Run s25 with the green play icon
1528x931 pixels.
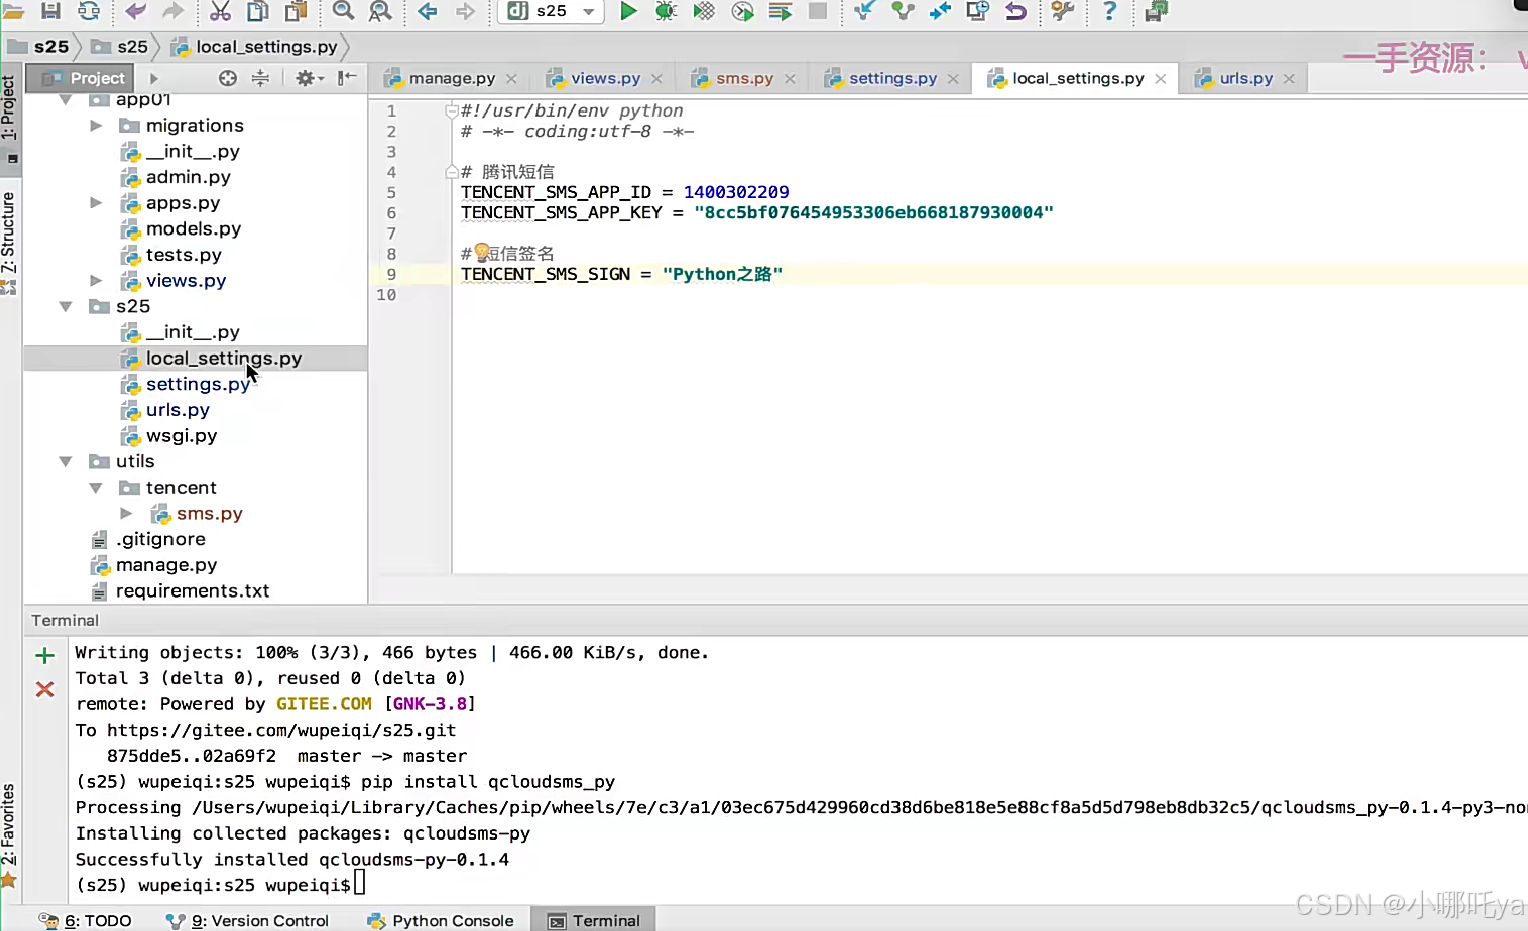point(628,11)
